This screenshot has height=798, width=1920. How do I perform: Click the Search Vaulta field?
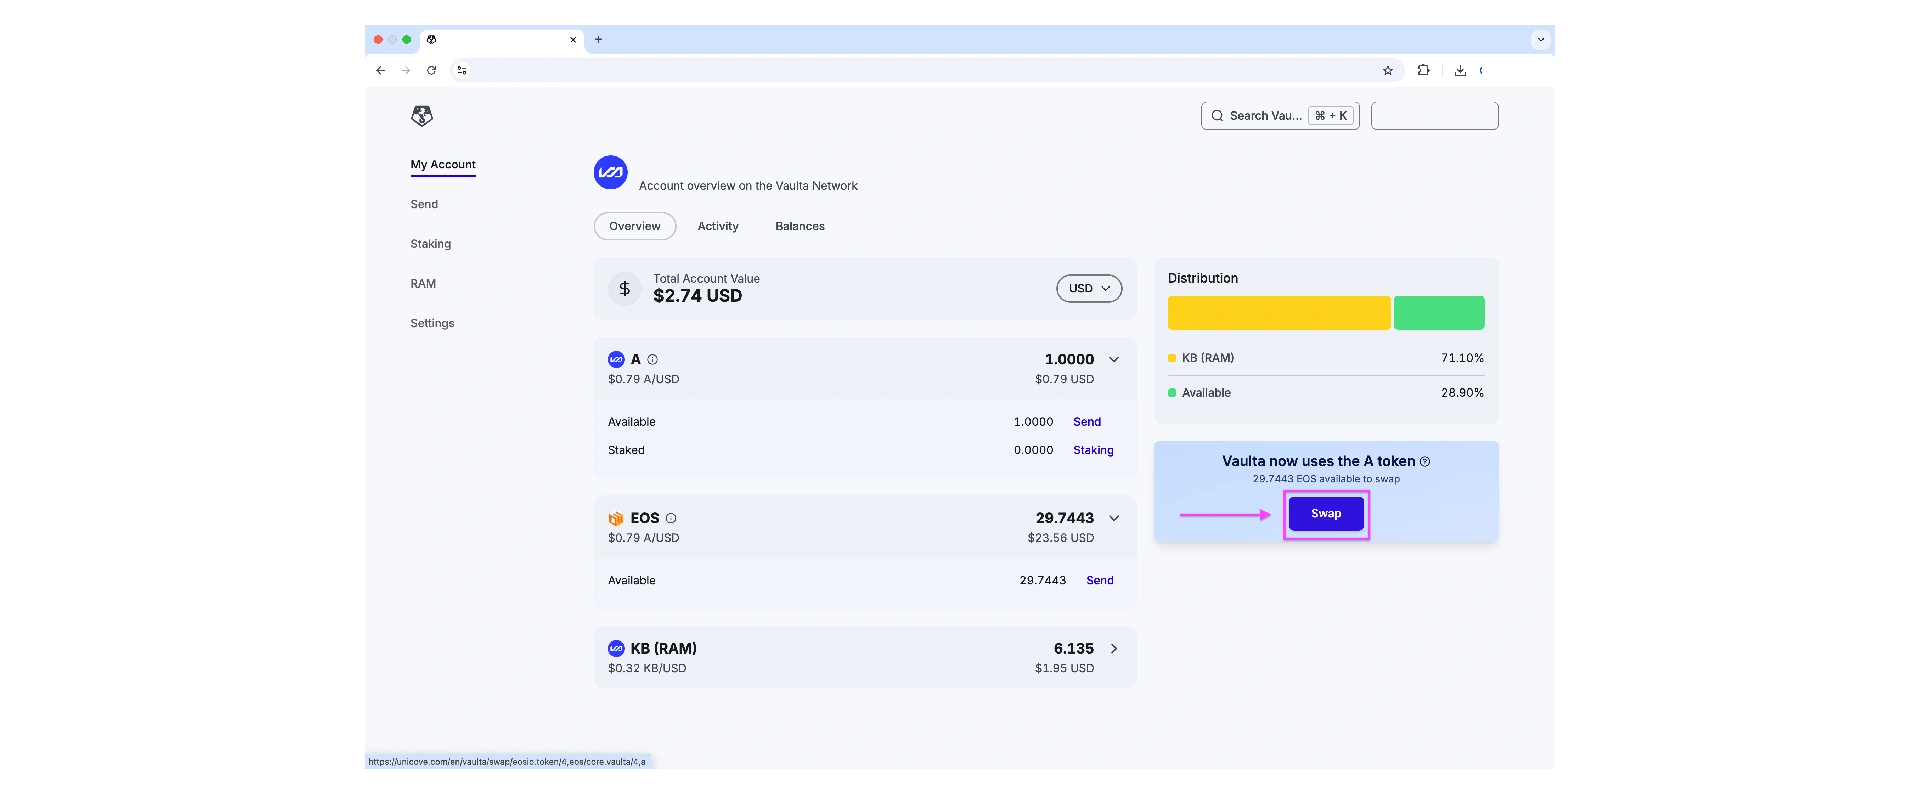click(x=1280, y=116)
